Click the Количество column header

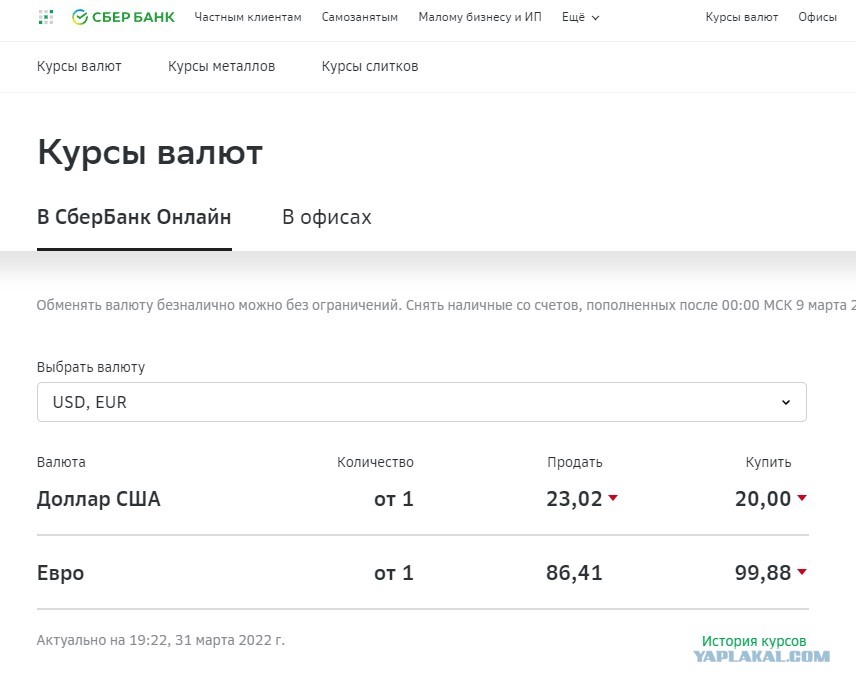(x=375, y=462)
